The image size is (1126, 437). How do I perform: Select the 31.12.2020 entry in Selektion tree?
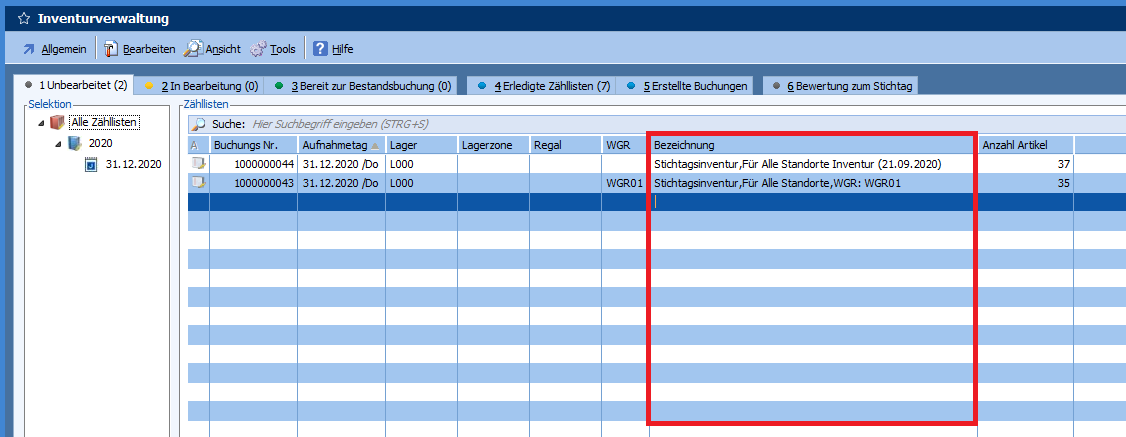[132, 164]
